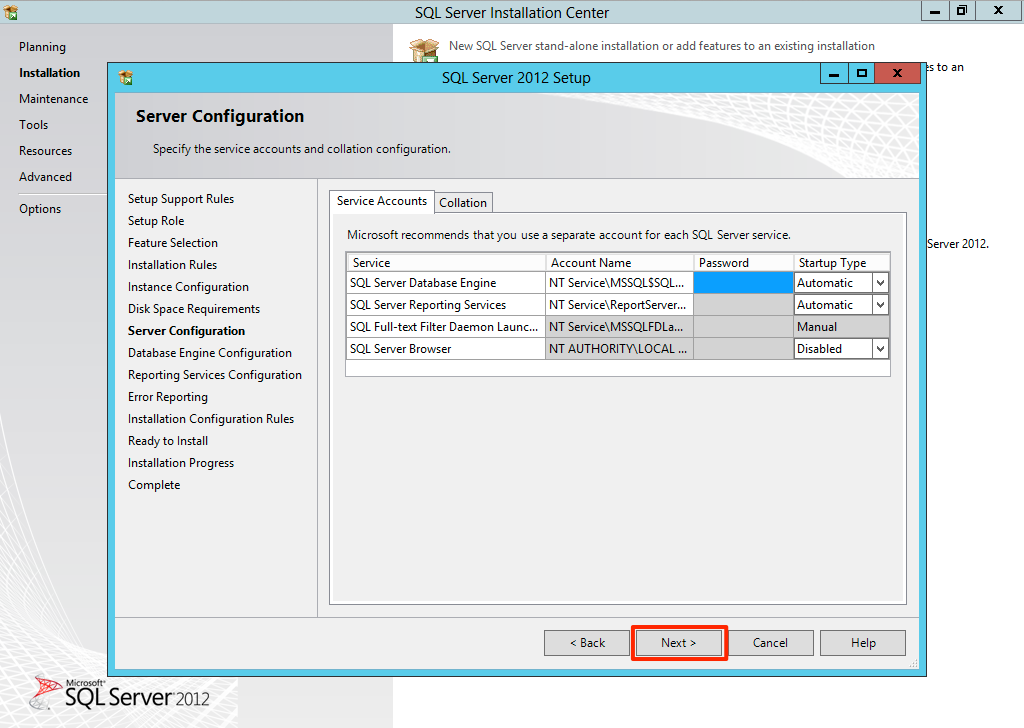This screenshot has width=1024, height=728.
Task: Open Database Engine startup type dropdown
Action: pyautogui.click(x=880, y=283)
